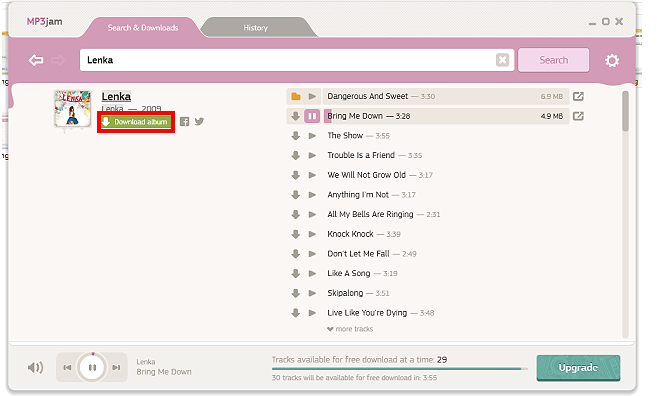Open Lenka album title link
The width and height of the screenshot is (657, 396).
click(116, 96)
